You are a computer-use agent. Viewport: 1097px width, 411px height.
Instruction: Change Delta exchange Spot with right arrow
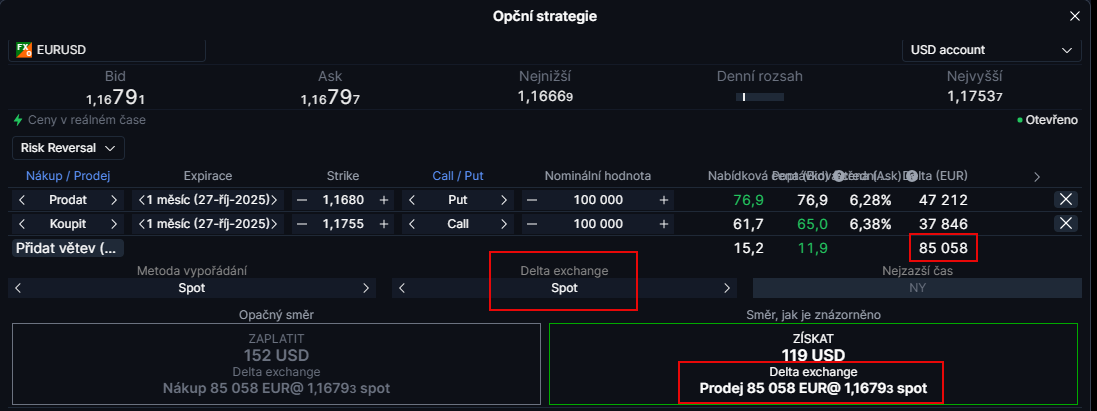click(727, 288)
